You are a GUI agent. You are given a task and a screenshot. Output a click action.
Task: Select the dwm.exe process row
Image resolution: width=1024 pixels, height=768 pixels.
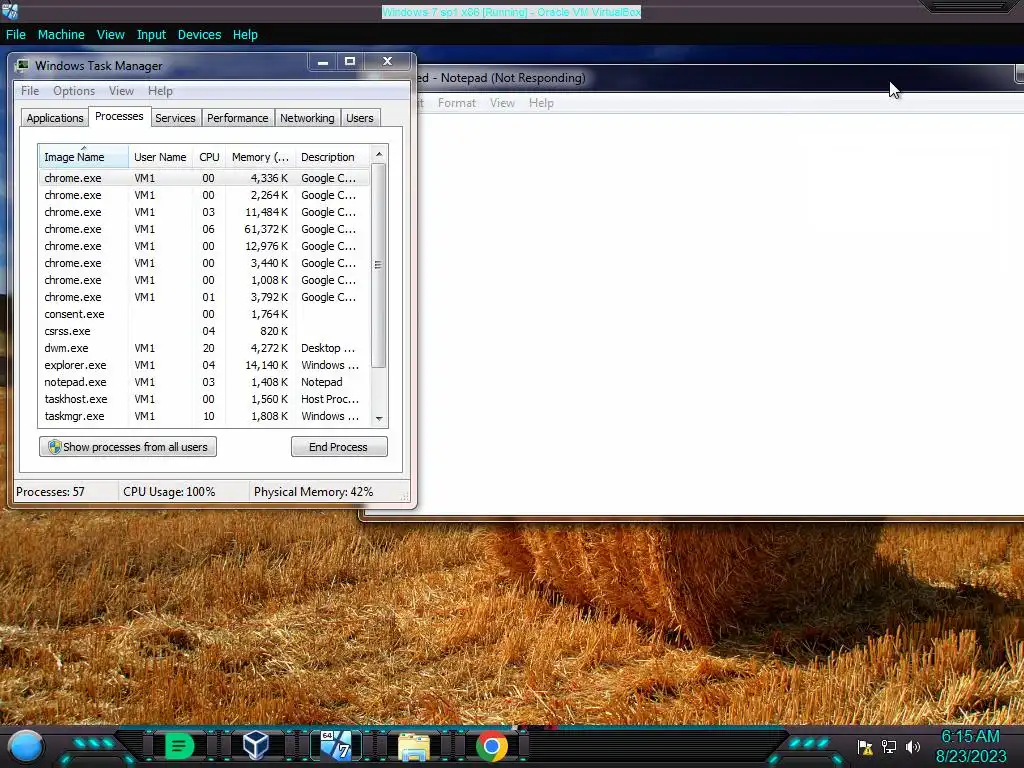tap(204, 348)
